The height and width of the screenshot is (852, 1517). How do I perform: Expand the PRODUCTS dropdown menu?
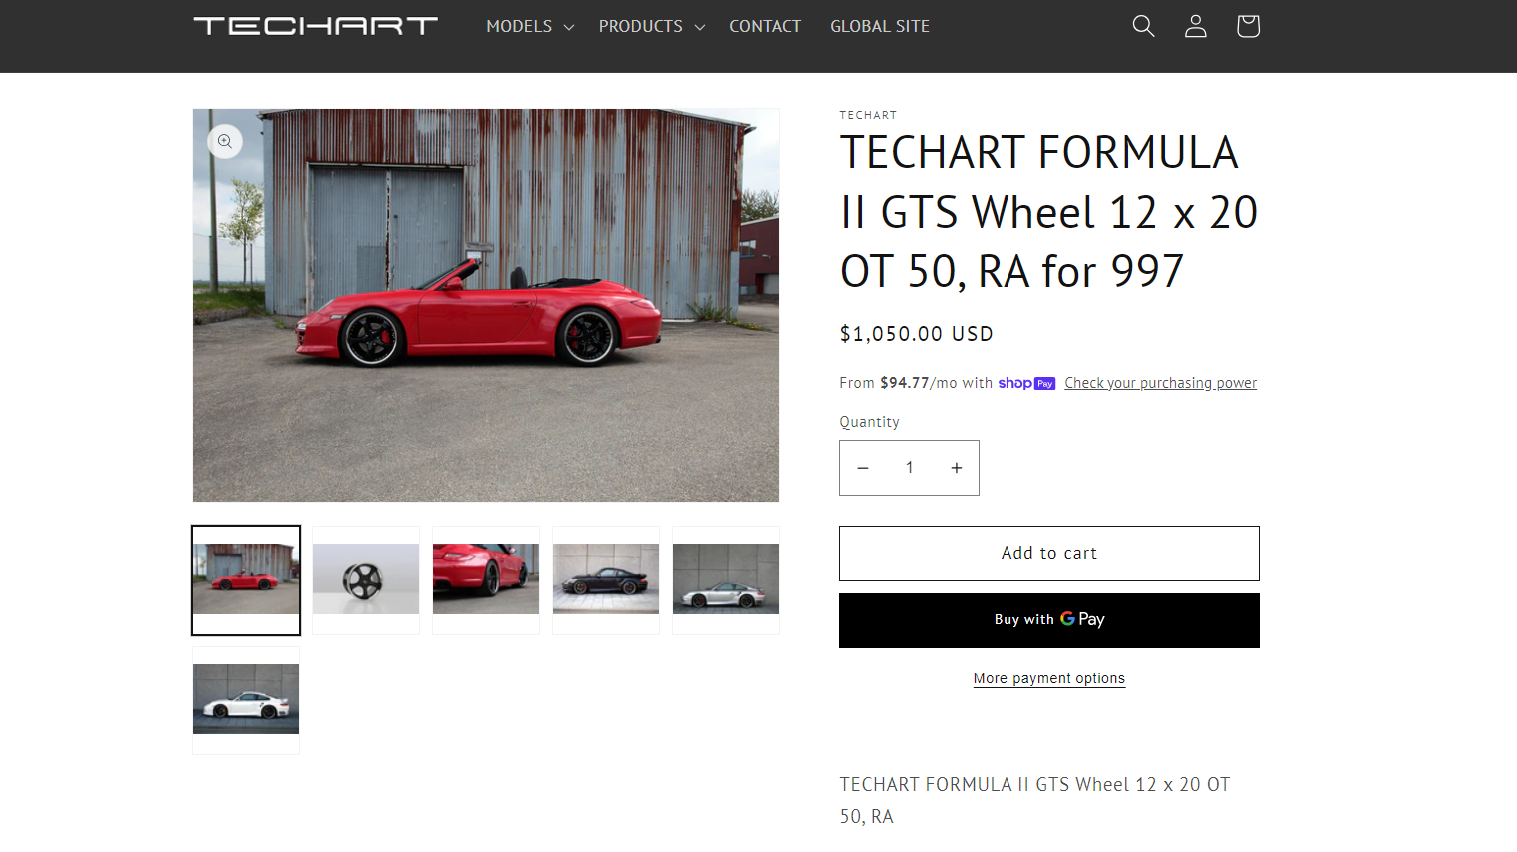[652, 26]
